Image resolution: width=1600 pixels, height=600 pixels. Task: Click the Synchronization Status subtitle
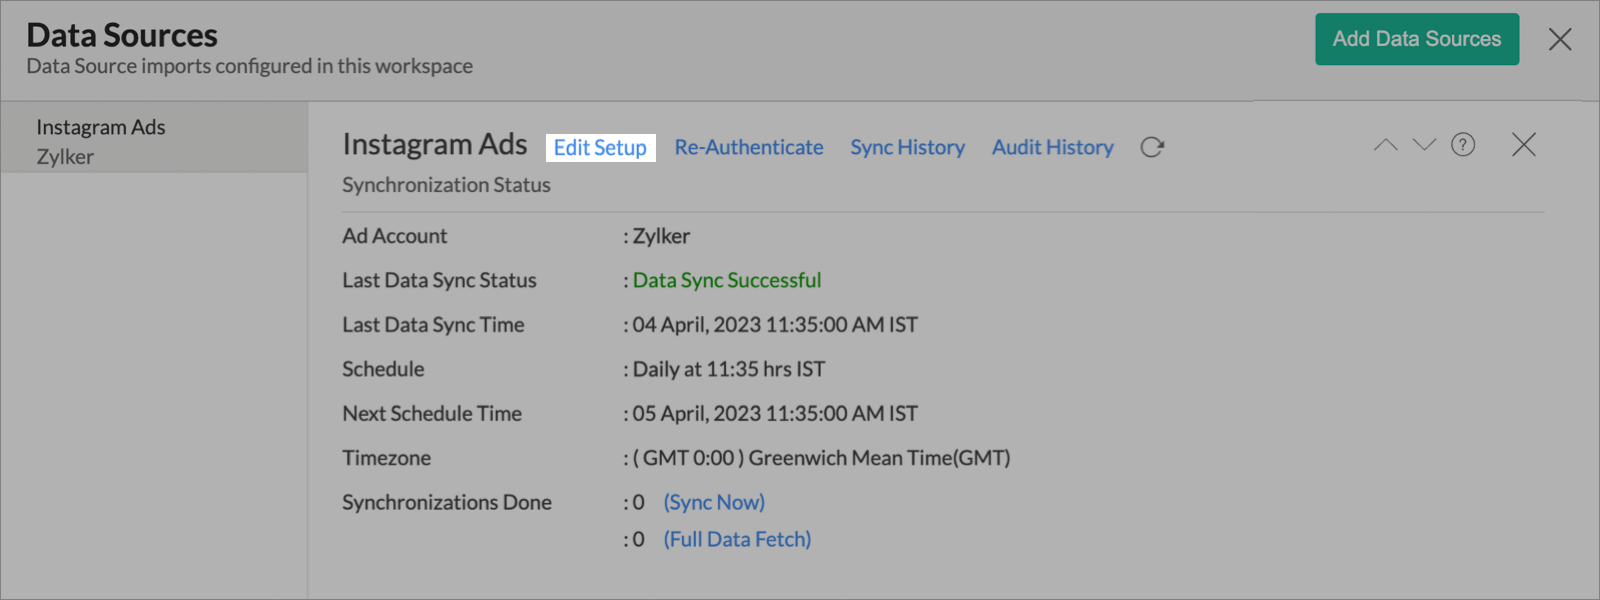[446, 185]
